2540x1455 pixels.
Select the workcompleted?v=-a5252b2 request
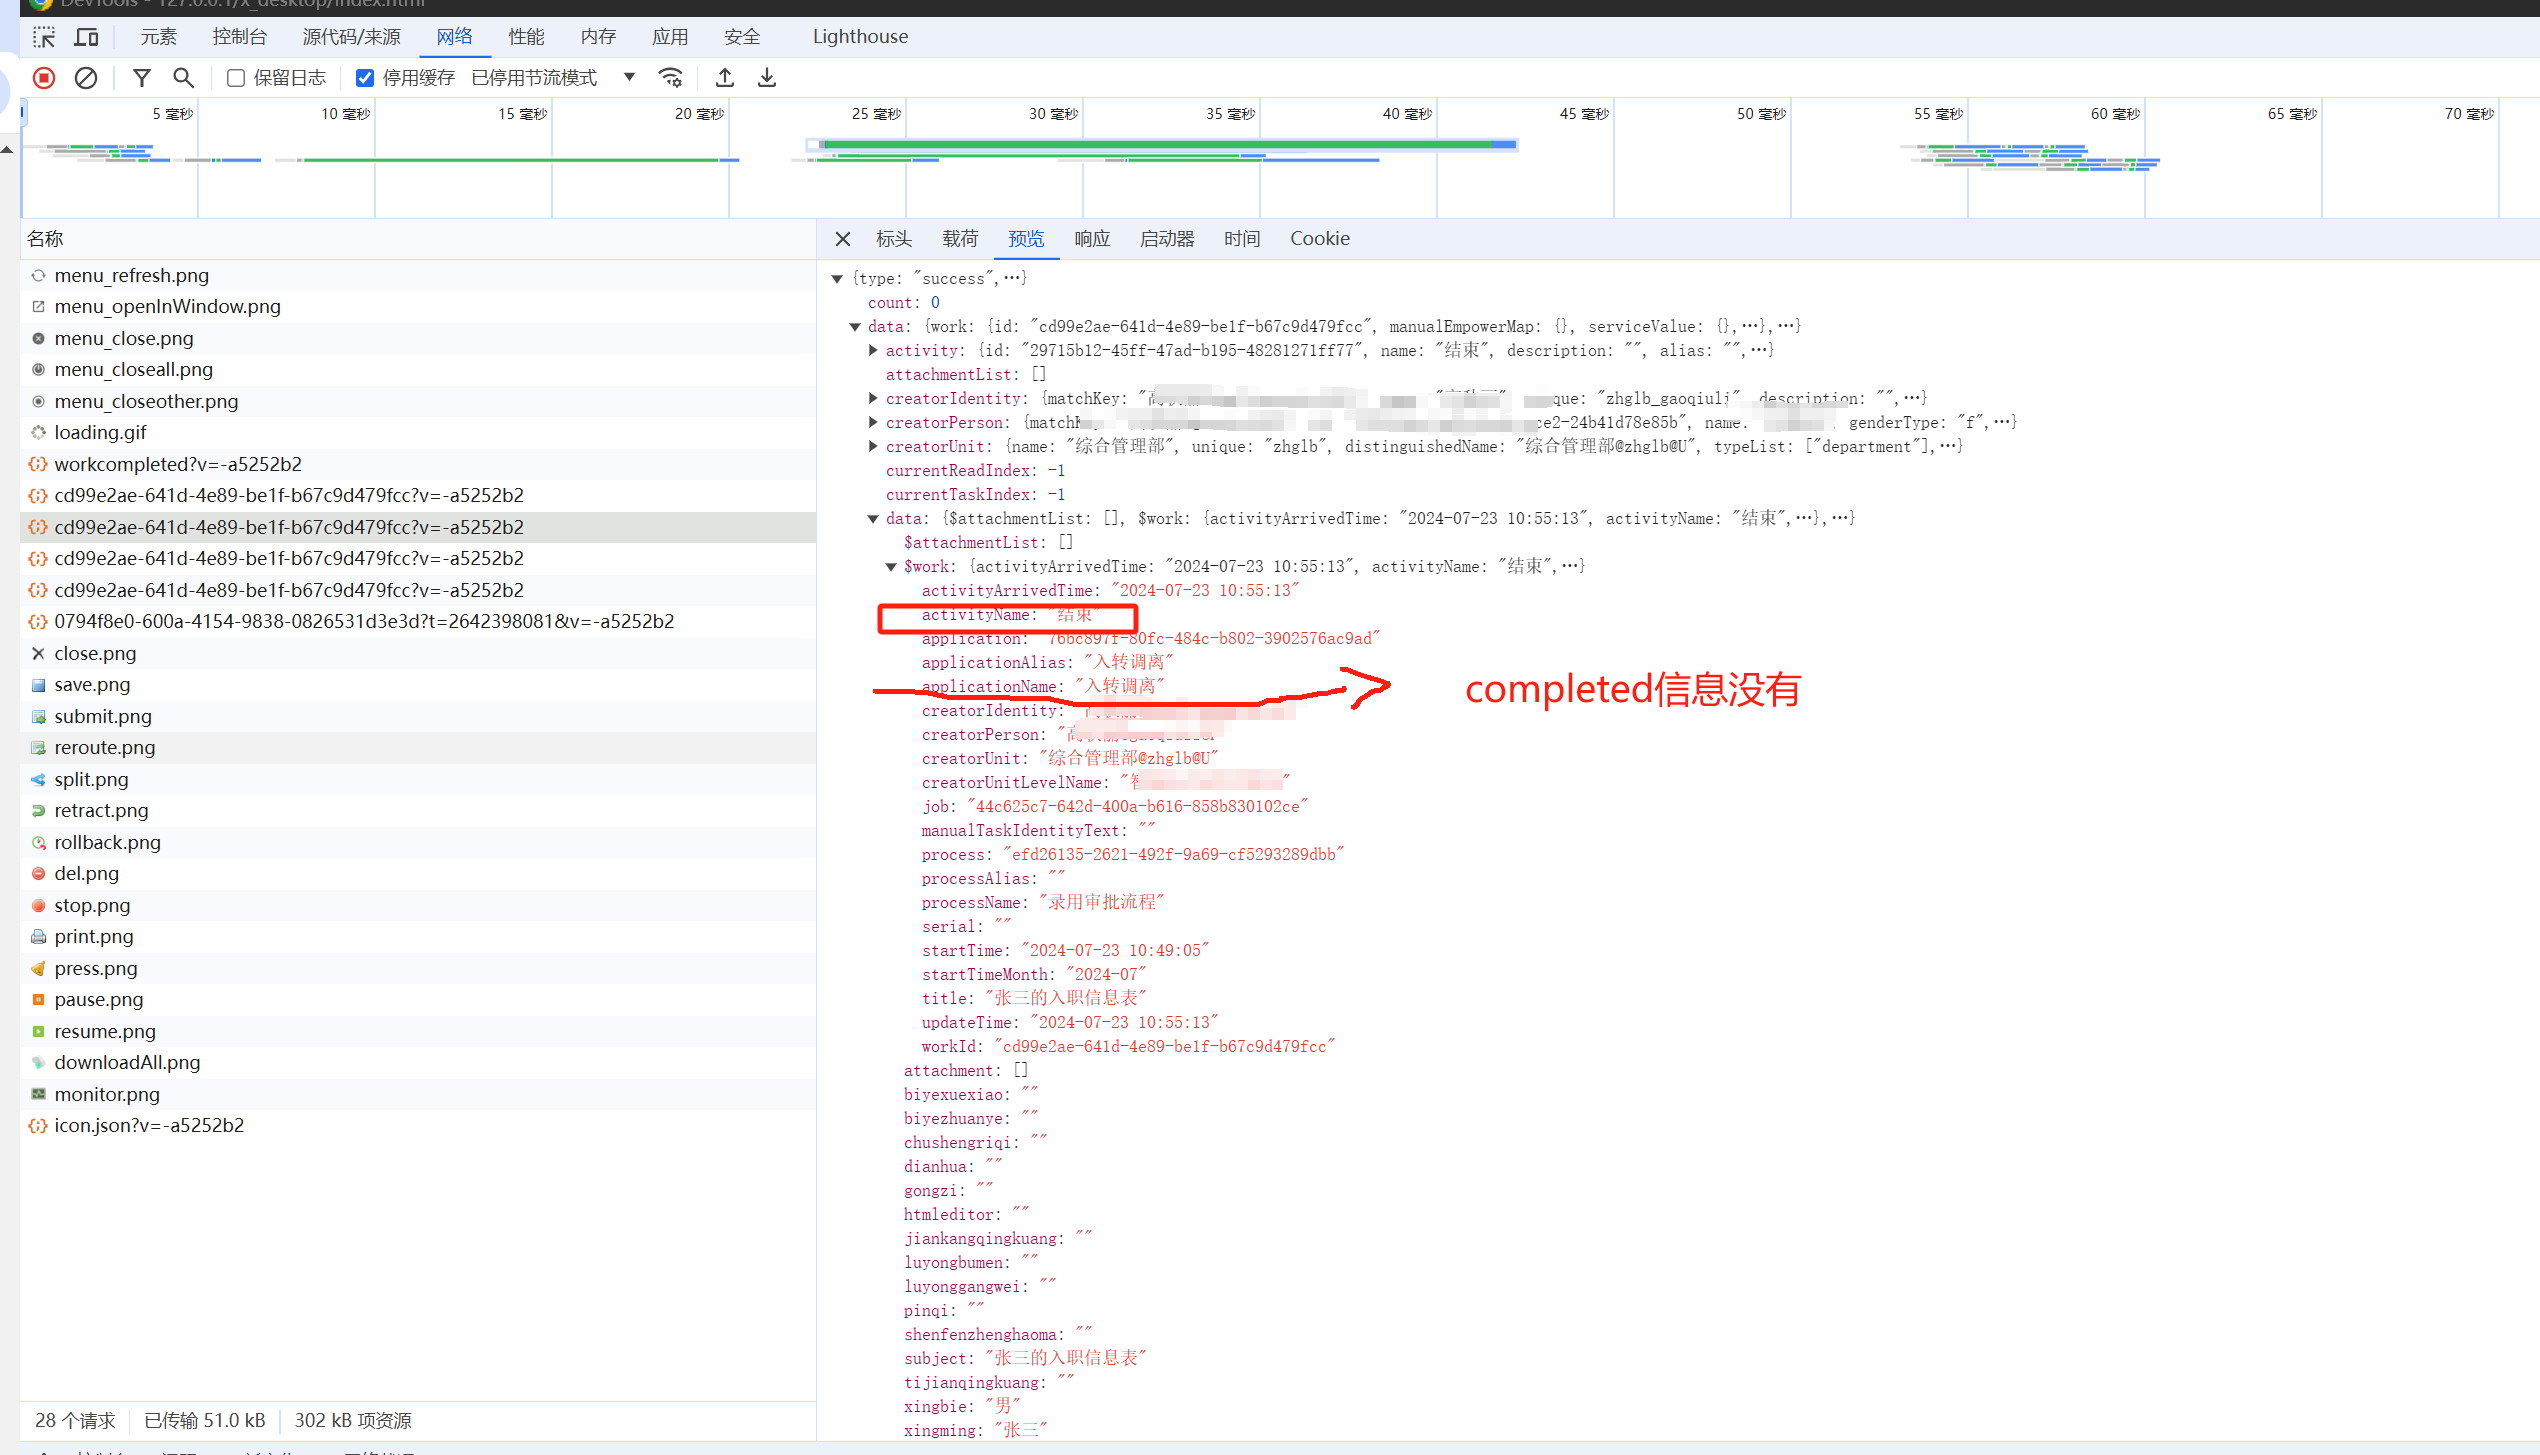click(x=178, y=464)
